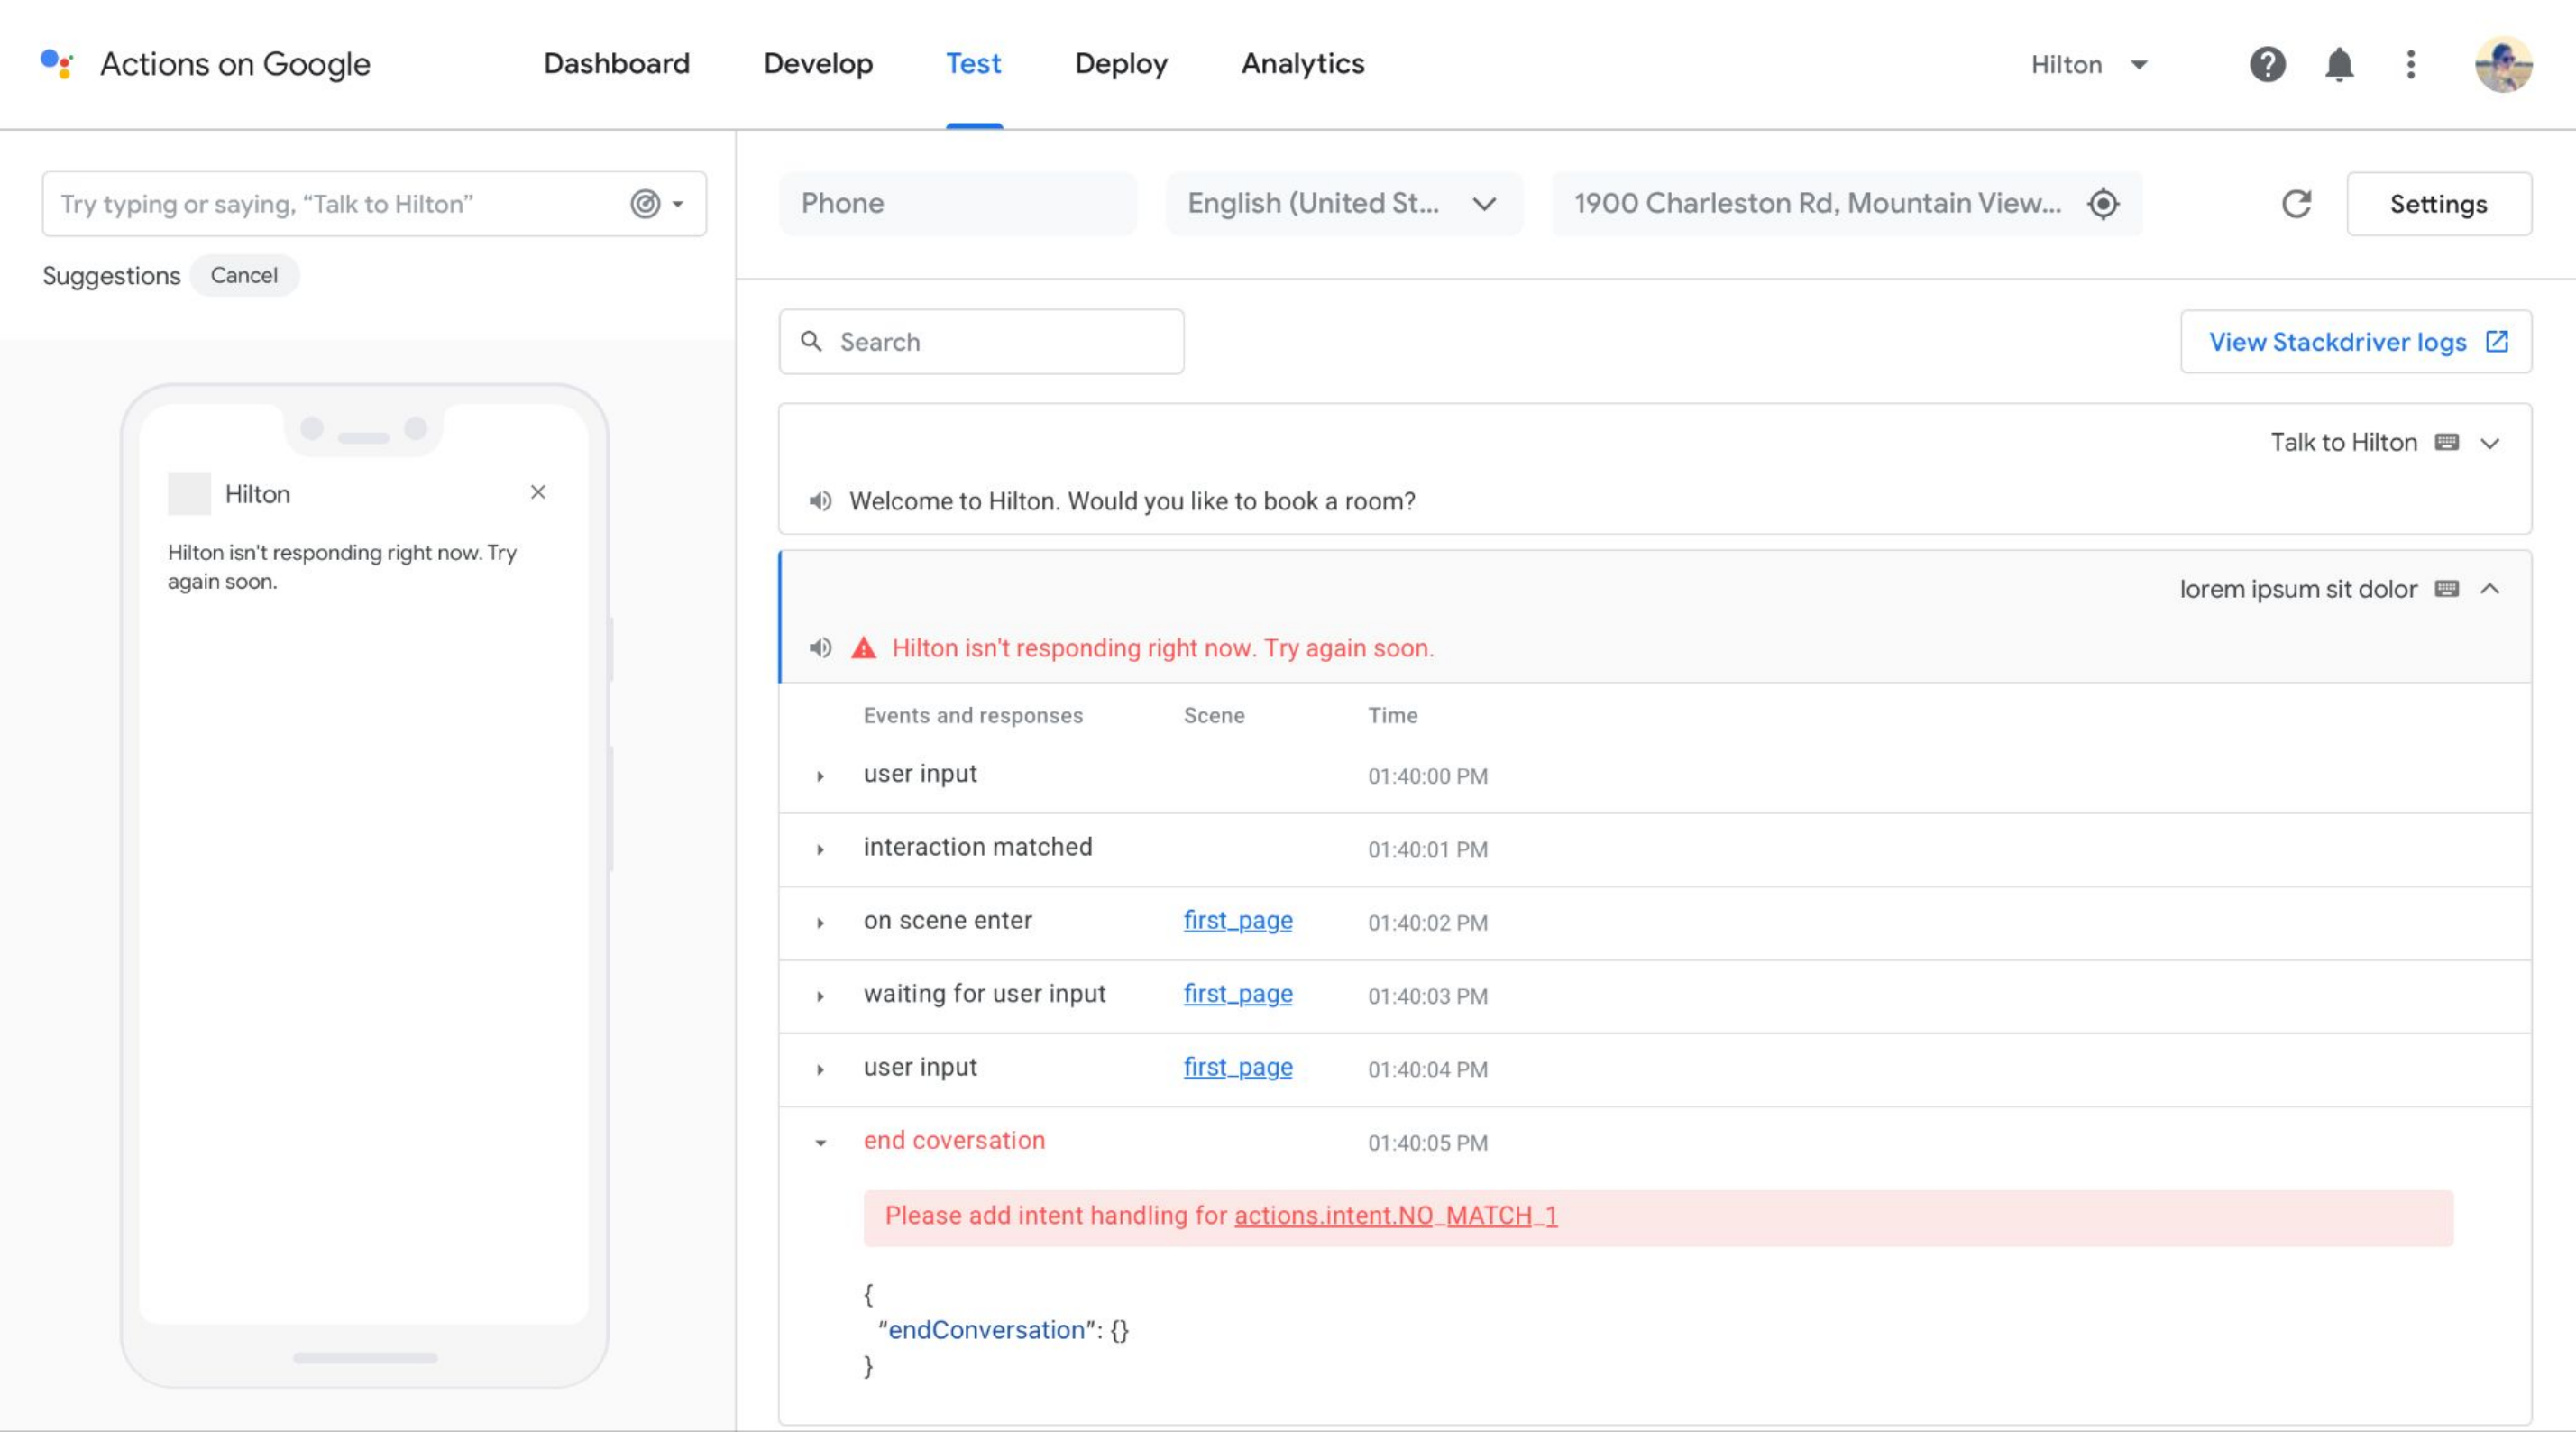The image size is (2576, 1432).
Task: Click the endConversation JSON key
Action: (x=987, y=1330)
